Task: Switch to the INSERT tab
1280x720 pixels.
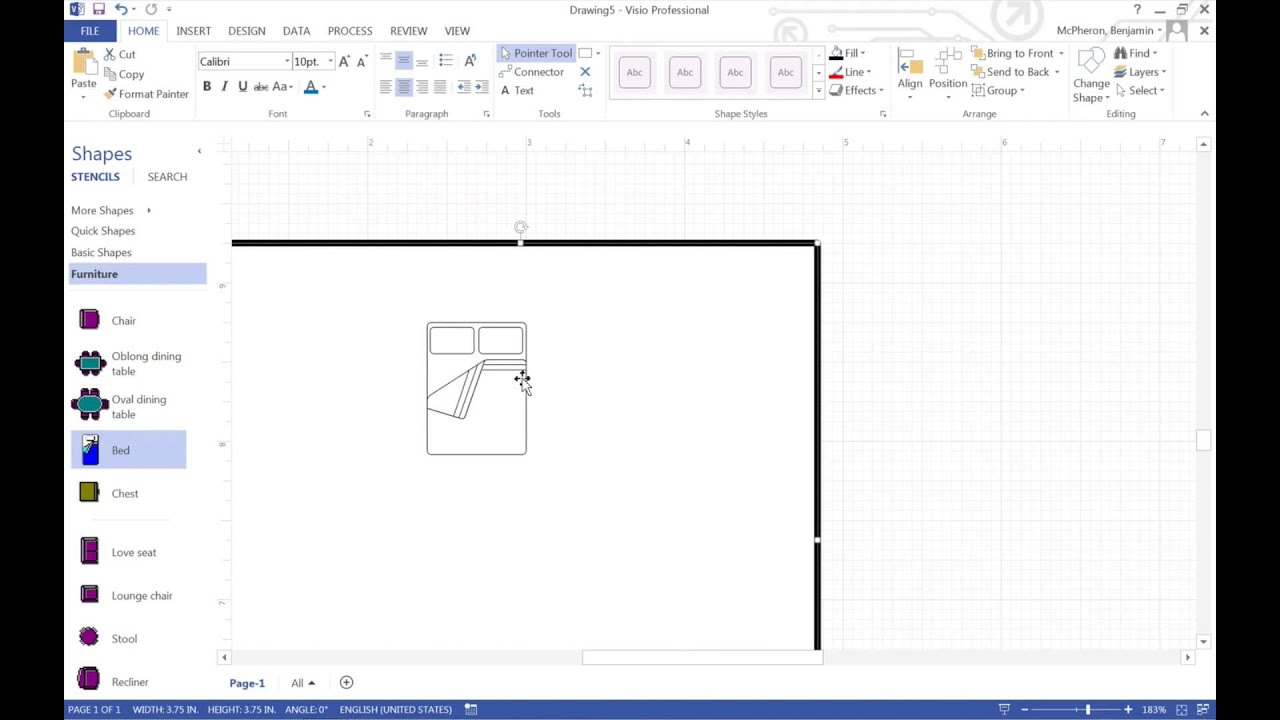Action: click(x=193, y=31)
